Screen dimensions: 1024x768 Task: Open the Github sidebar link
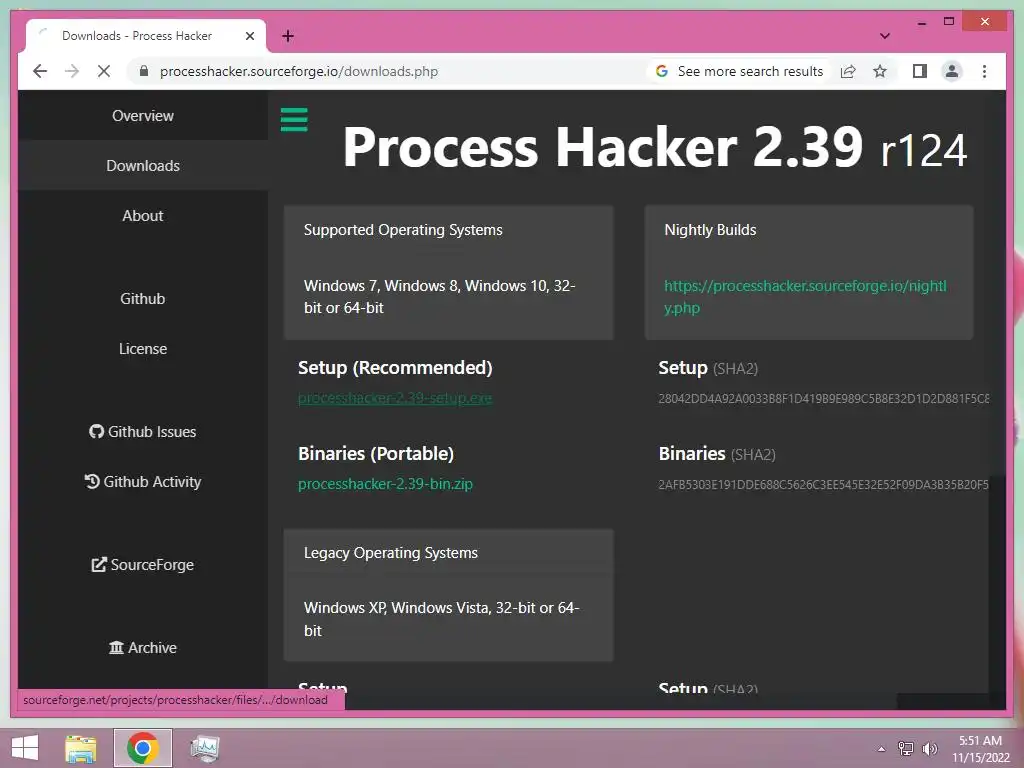tap(142, 298)
